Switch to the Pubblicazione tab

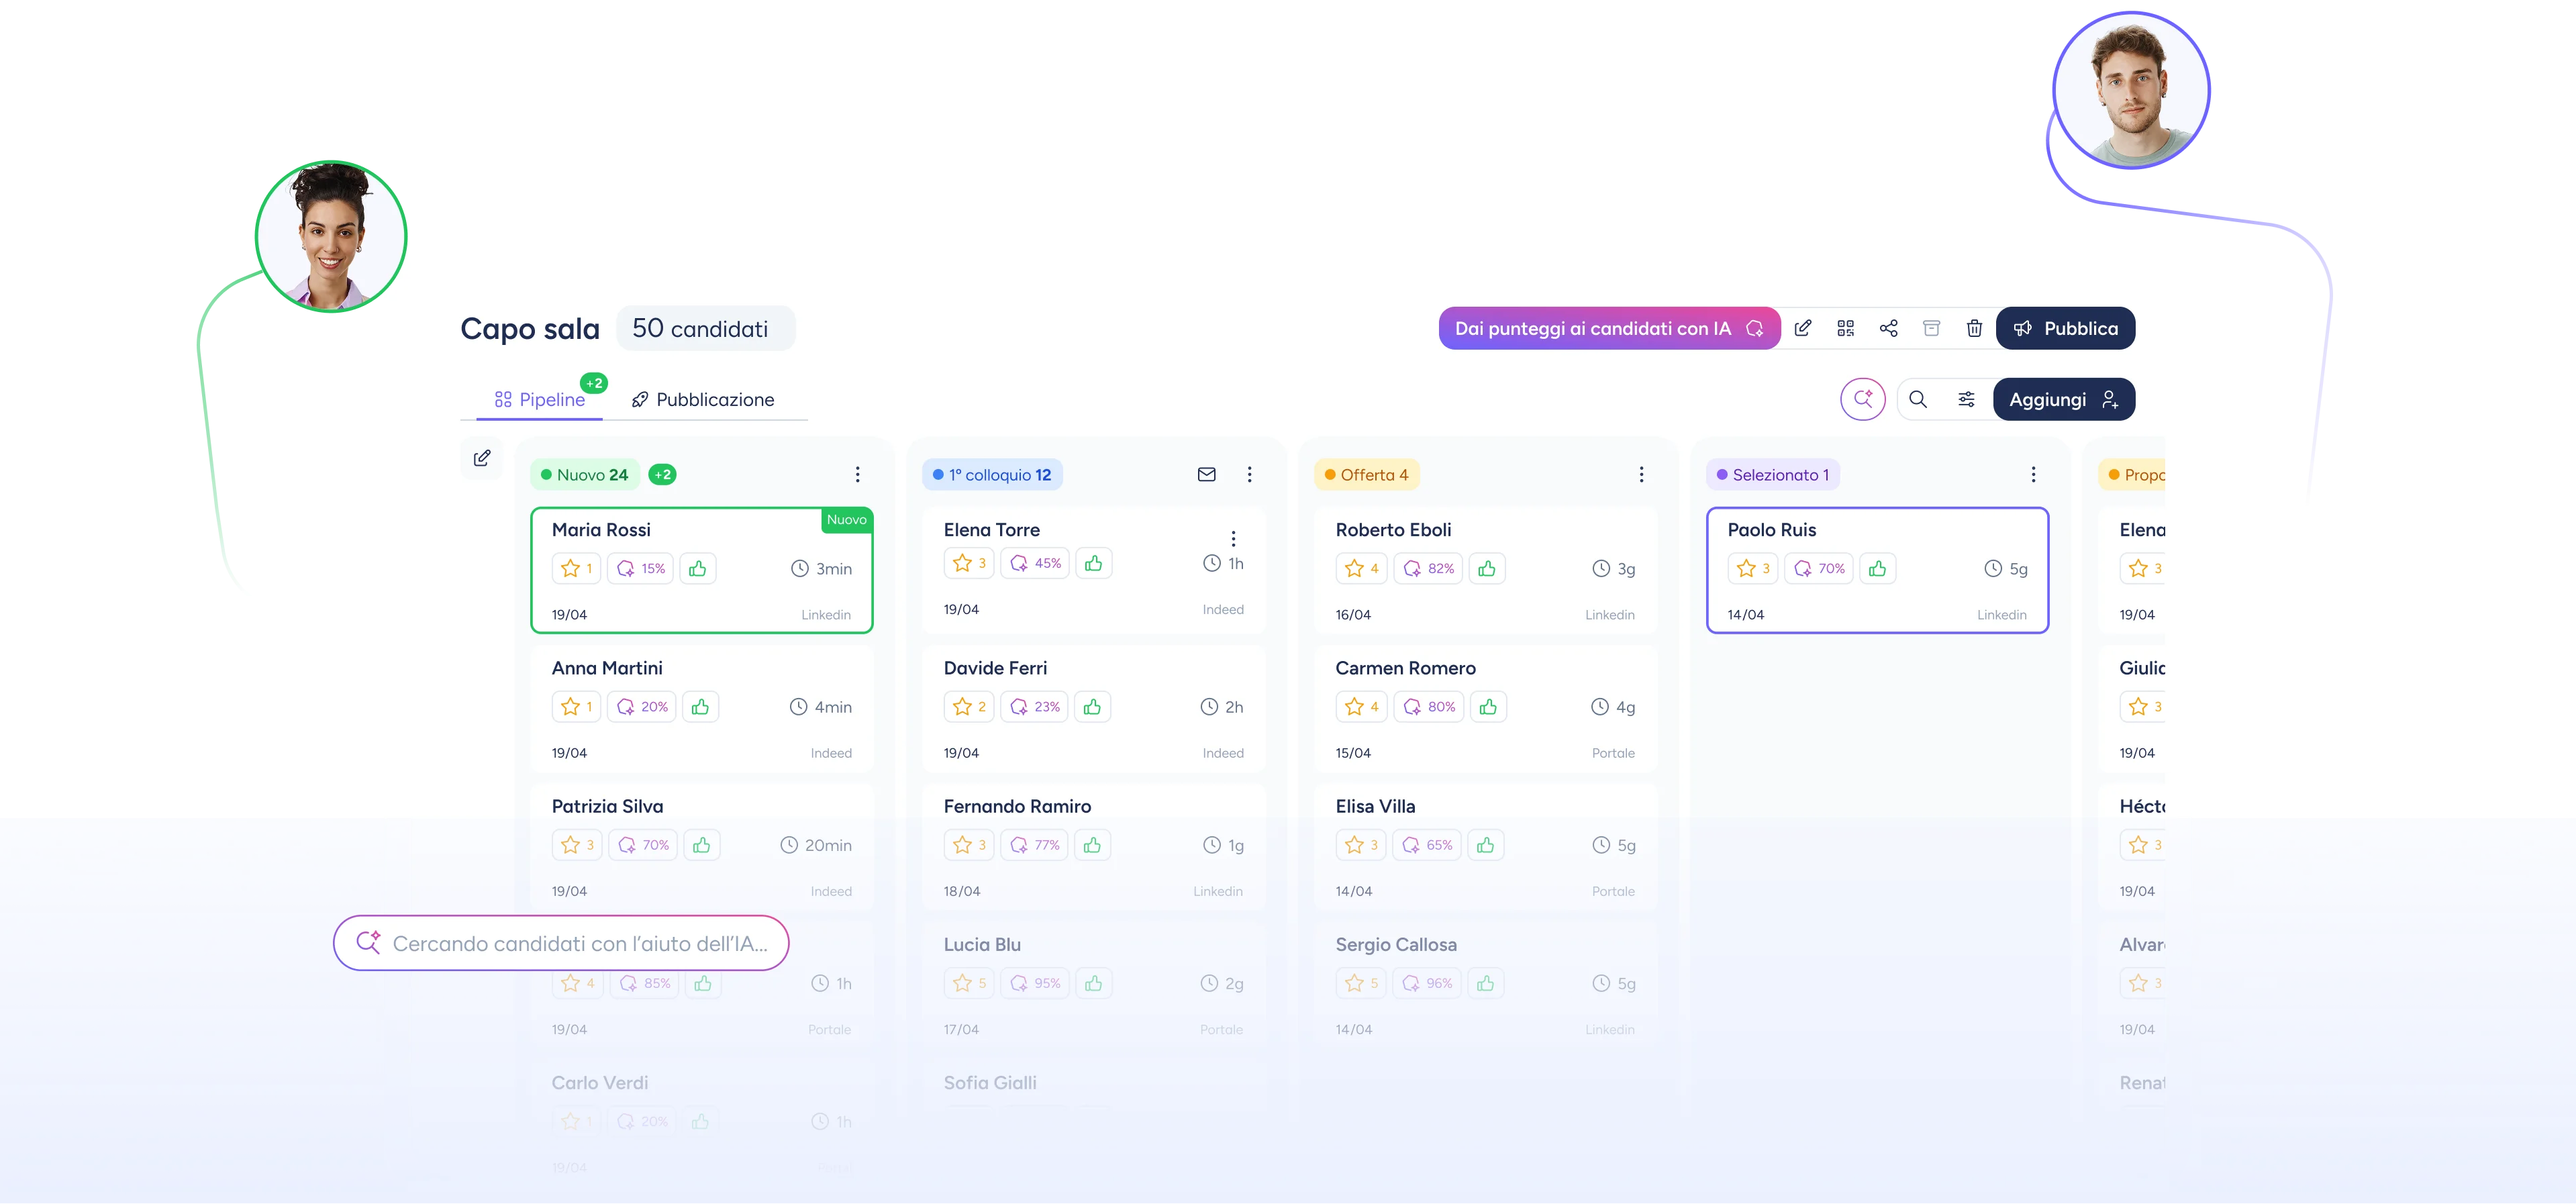pyautogui.click(x=703, y=399)
